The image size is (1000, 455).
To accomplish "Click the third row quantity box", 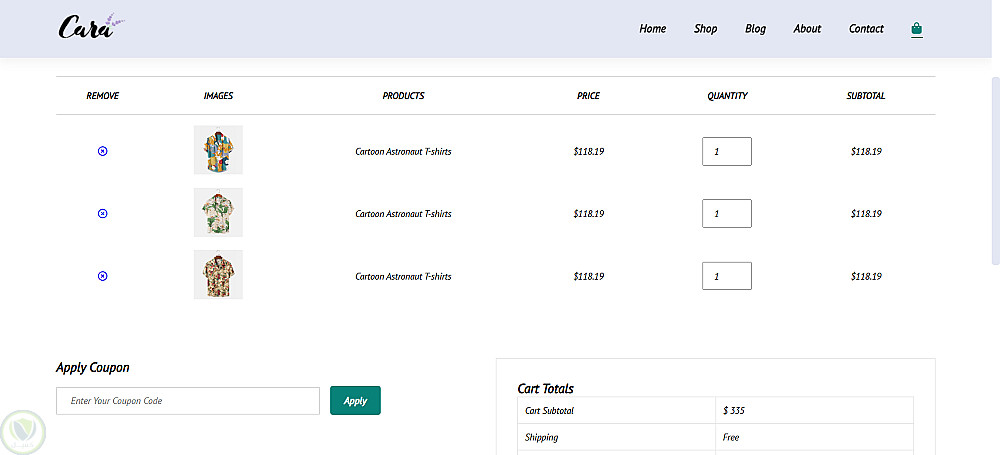I will [x=726, y=276].
